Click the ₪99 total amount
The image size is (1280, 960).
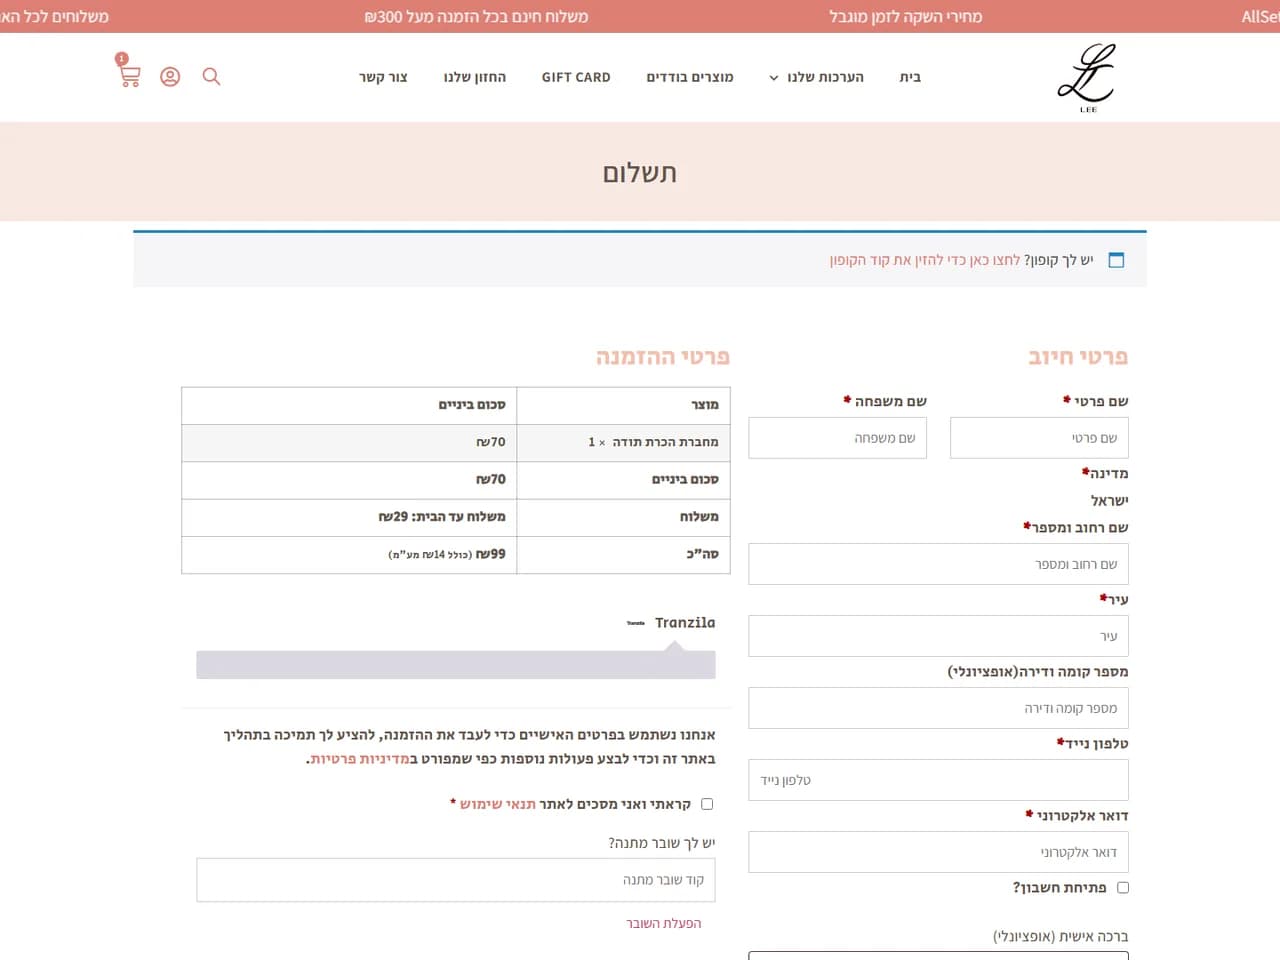coord(491,554)
